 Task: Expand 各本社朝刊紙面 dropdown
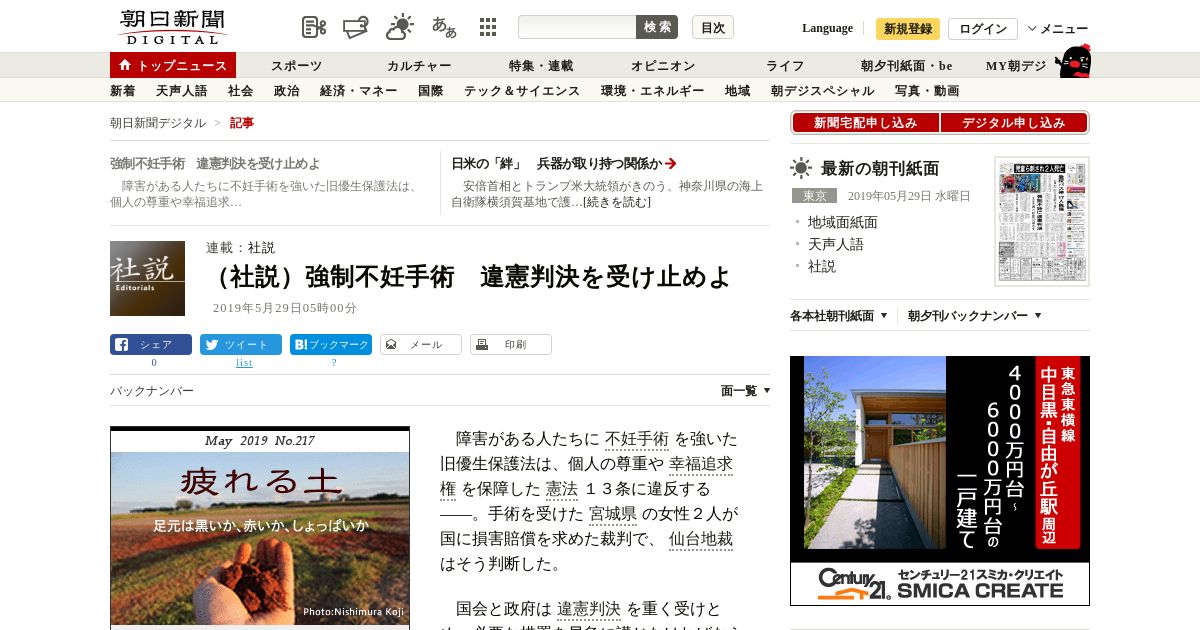click(x=839, y=316)
